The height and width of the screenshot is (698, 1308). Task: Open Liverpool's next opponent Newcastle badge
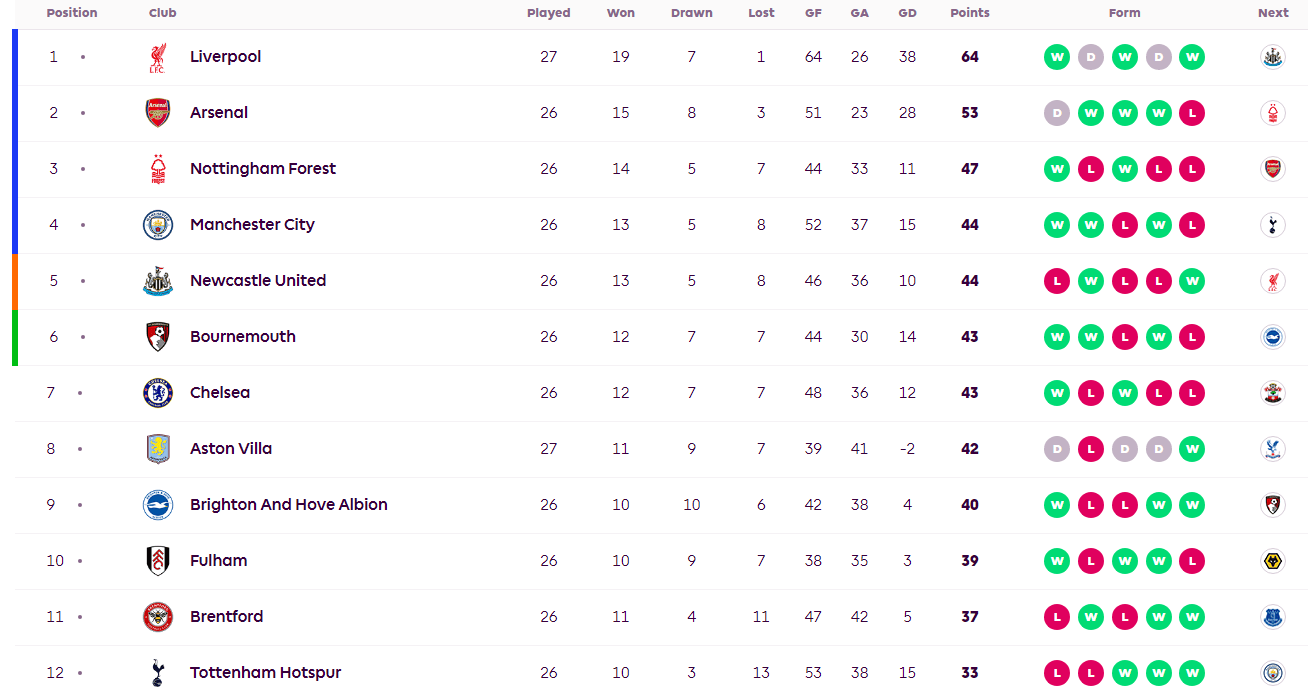(x=1272, y=57)
